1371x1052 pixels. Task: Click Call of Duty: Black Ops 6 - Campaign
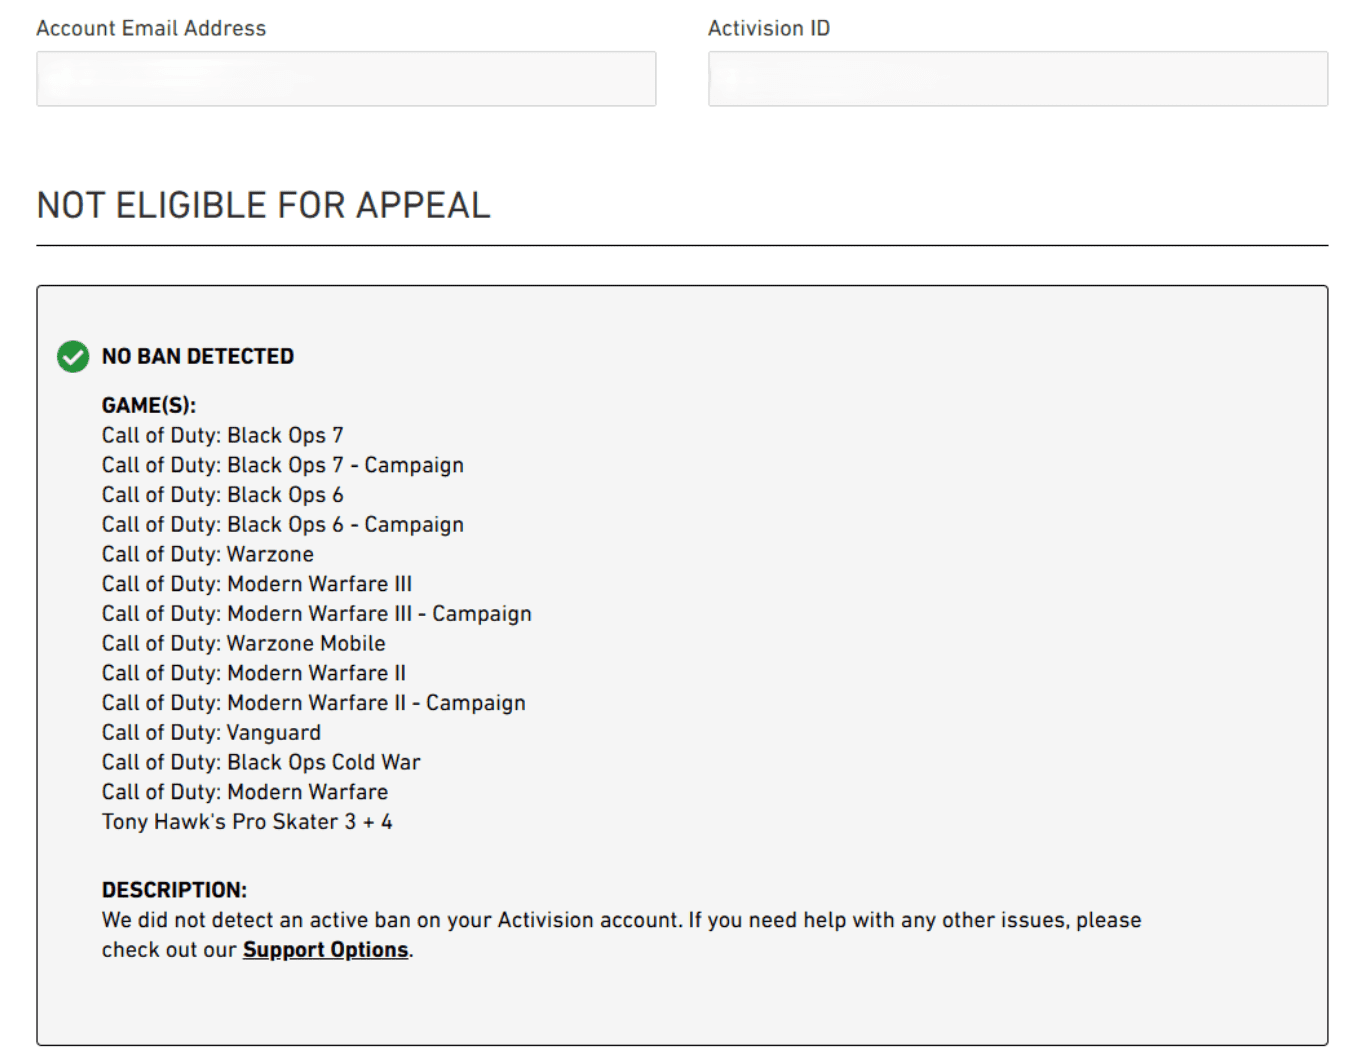pos(282,524)
